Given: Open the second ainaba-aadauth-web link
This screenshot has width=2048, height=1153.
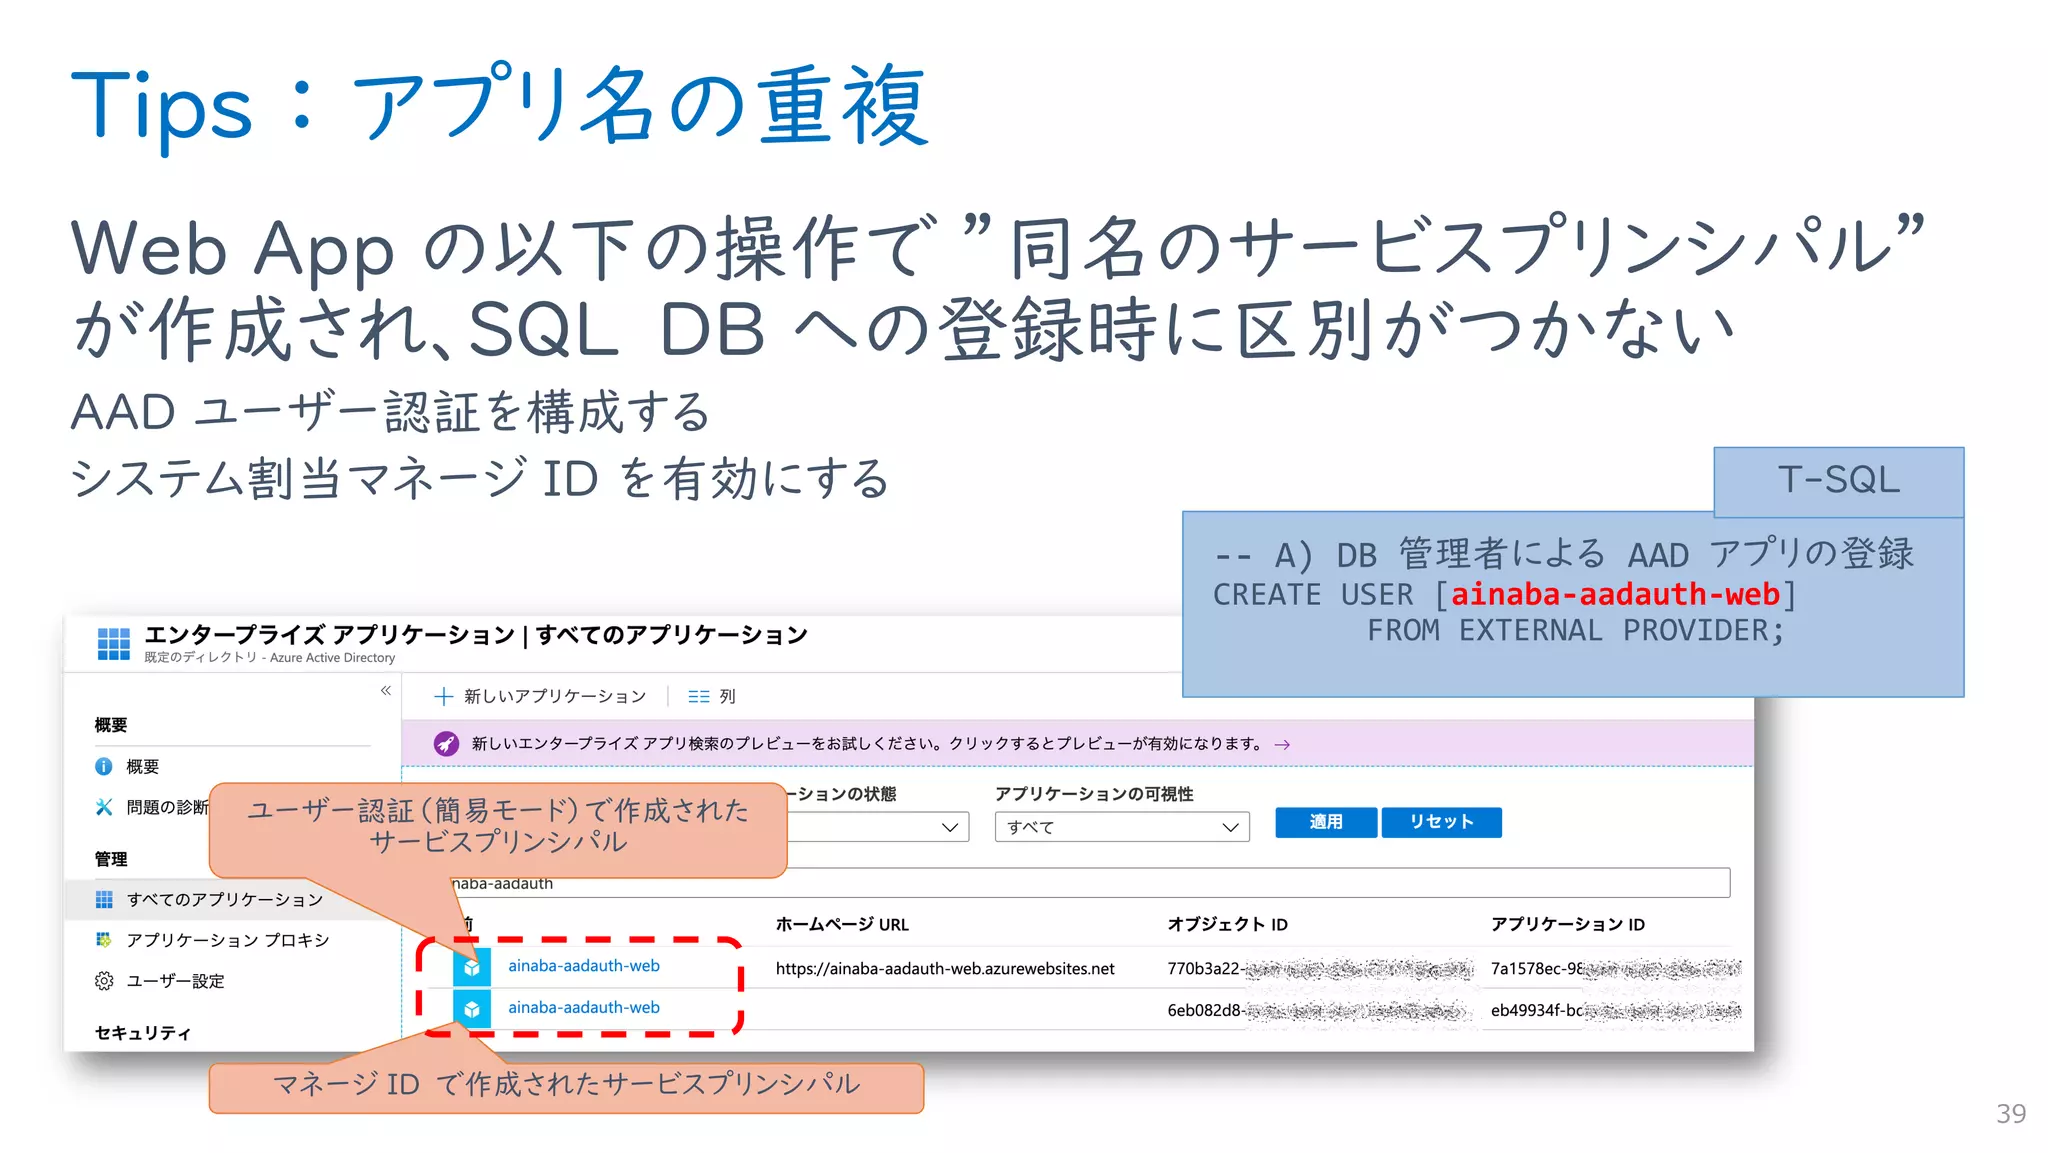Looking at the screenshot, I should pos(584,1008).
